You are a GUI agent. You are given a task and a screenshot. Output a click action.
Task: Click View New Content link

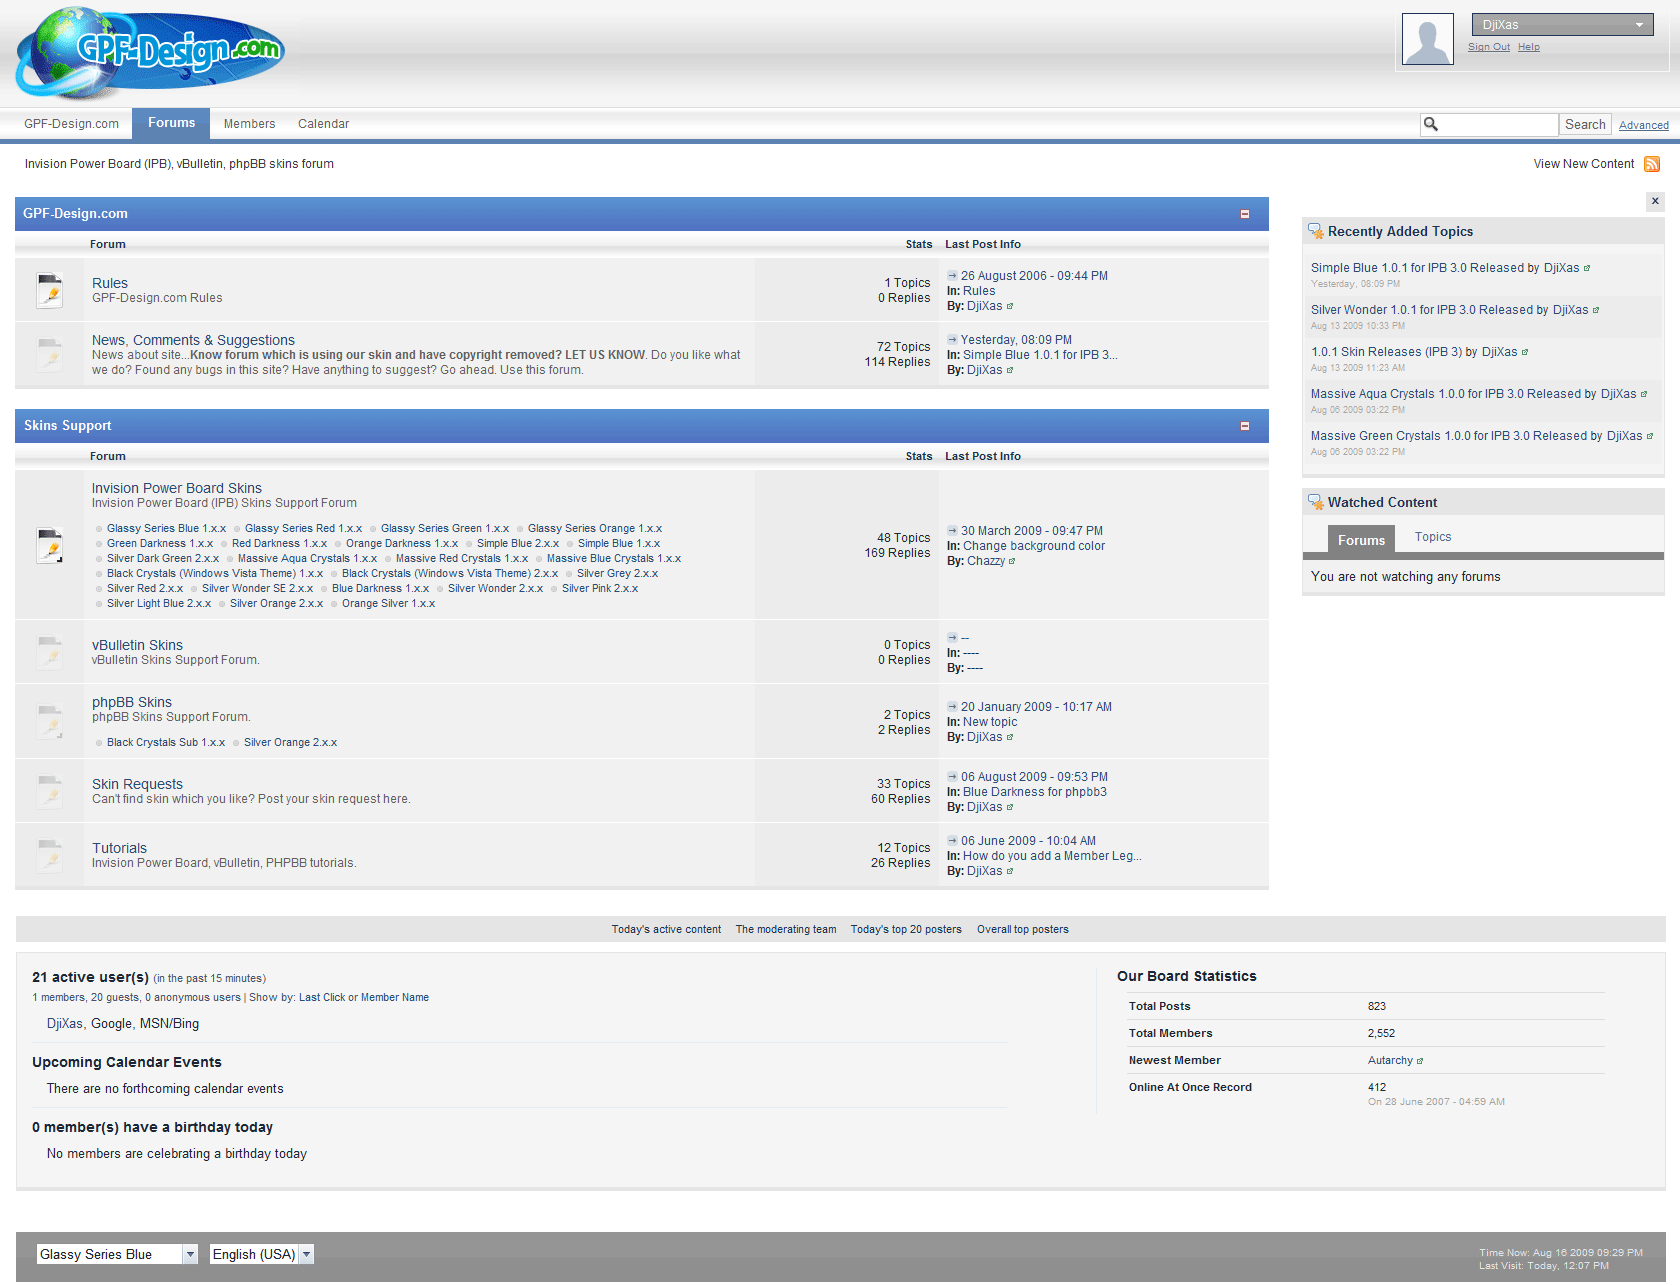tap(1583, 164)
